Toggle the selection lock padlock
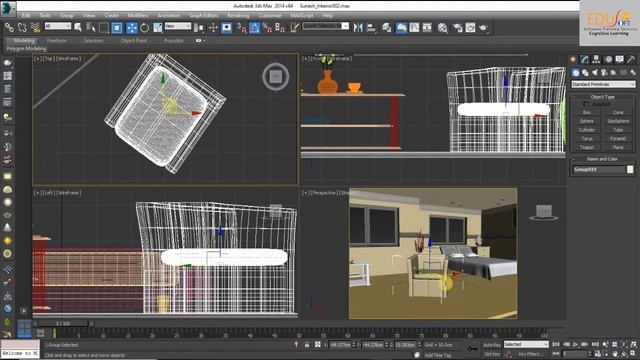The image size is (640, 360). tap(307, 345)
